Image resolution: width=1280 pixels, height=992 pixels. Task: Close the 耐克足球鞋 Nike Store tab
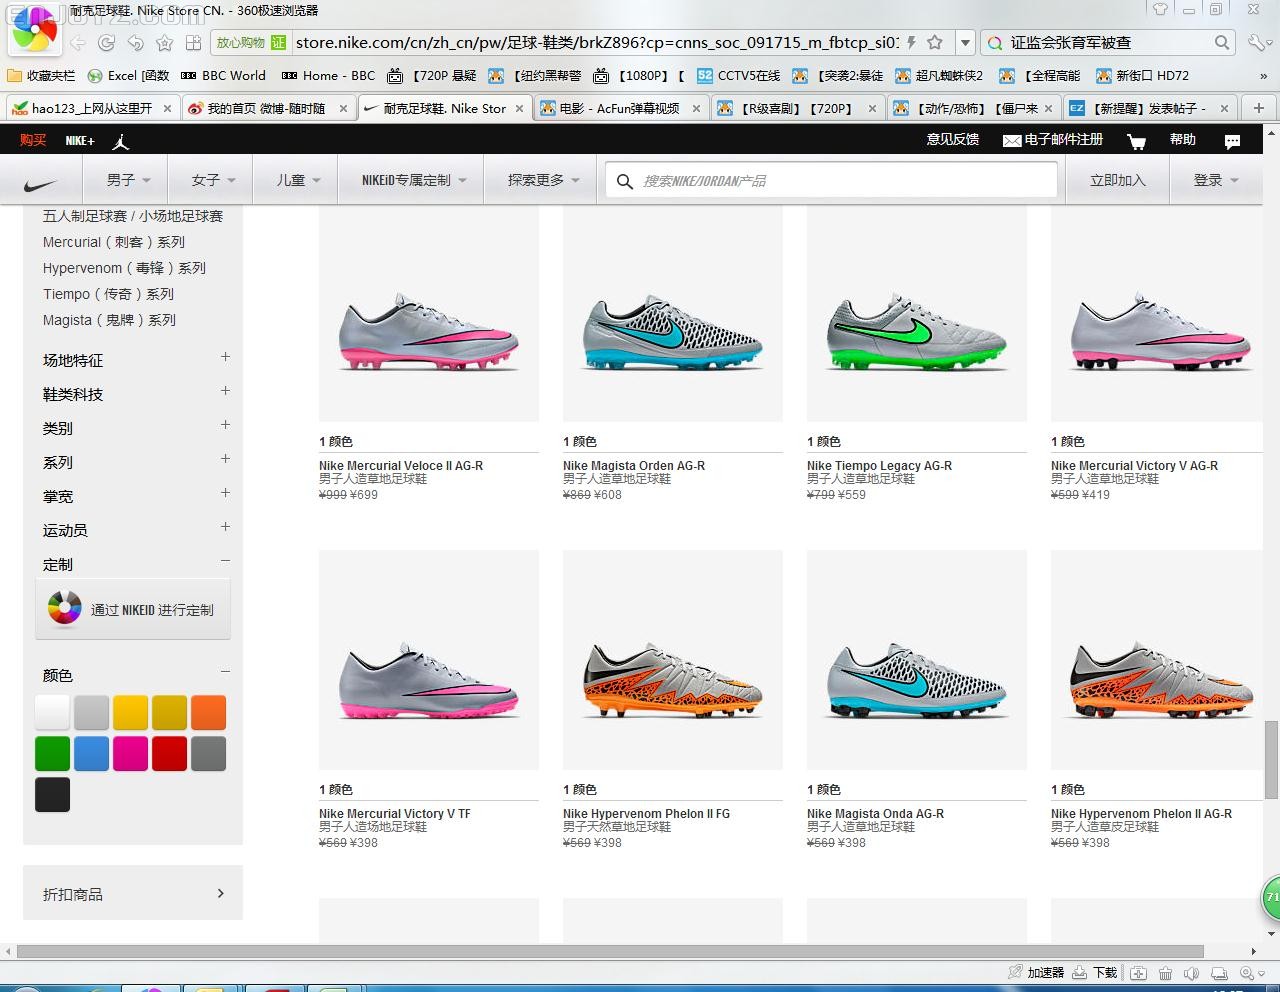coord(519,109)
